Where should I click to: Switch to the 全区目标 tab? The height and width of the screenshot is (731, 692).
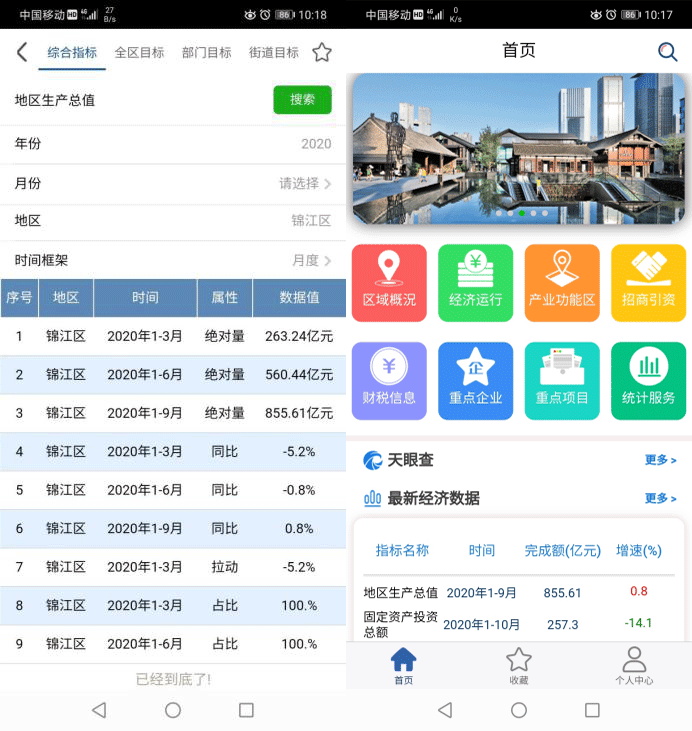pyautogui.click(x=139, y=53)
